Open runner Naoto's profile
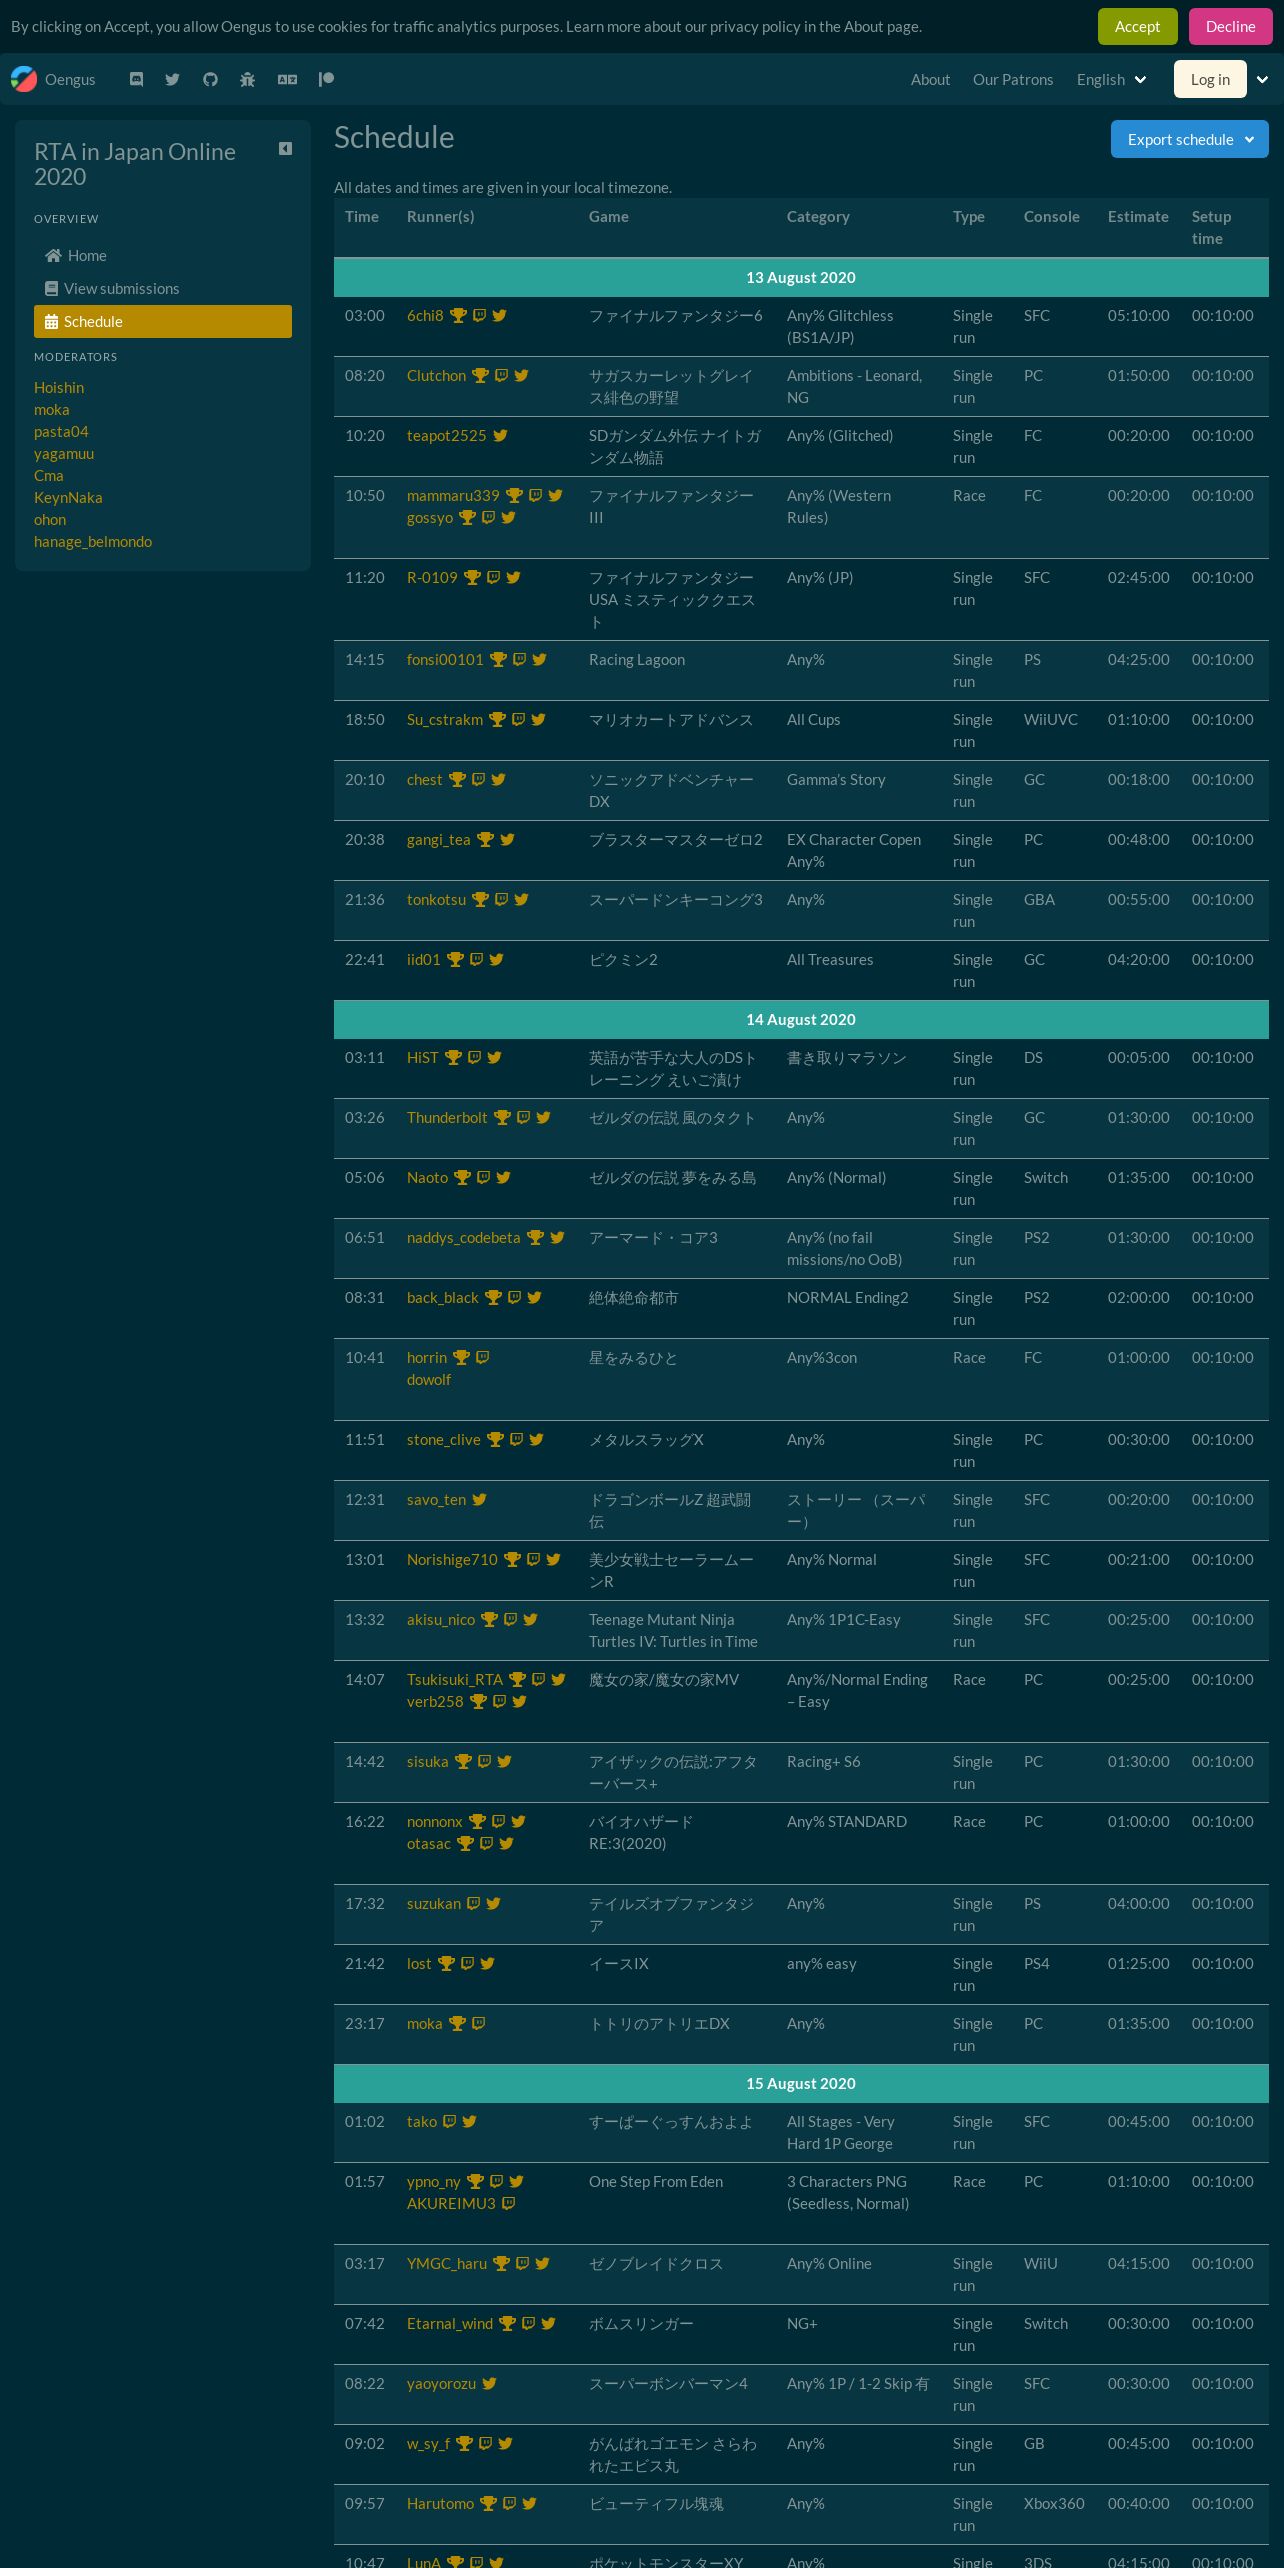Screen dimensions: 1284x2568 tap(427, 1177)
